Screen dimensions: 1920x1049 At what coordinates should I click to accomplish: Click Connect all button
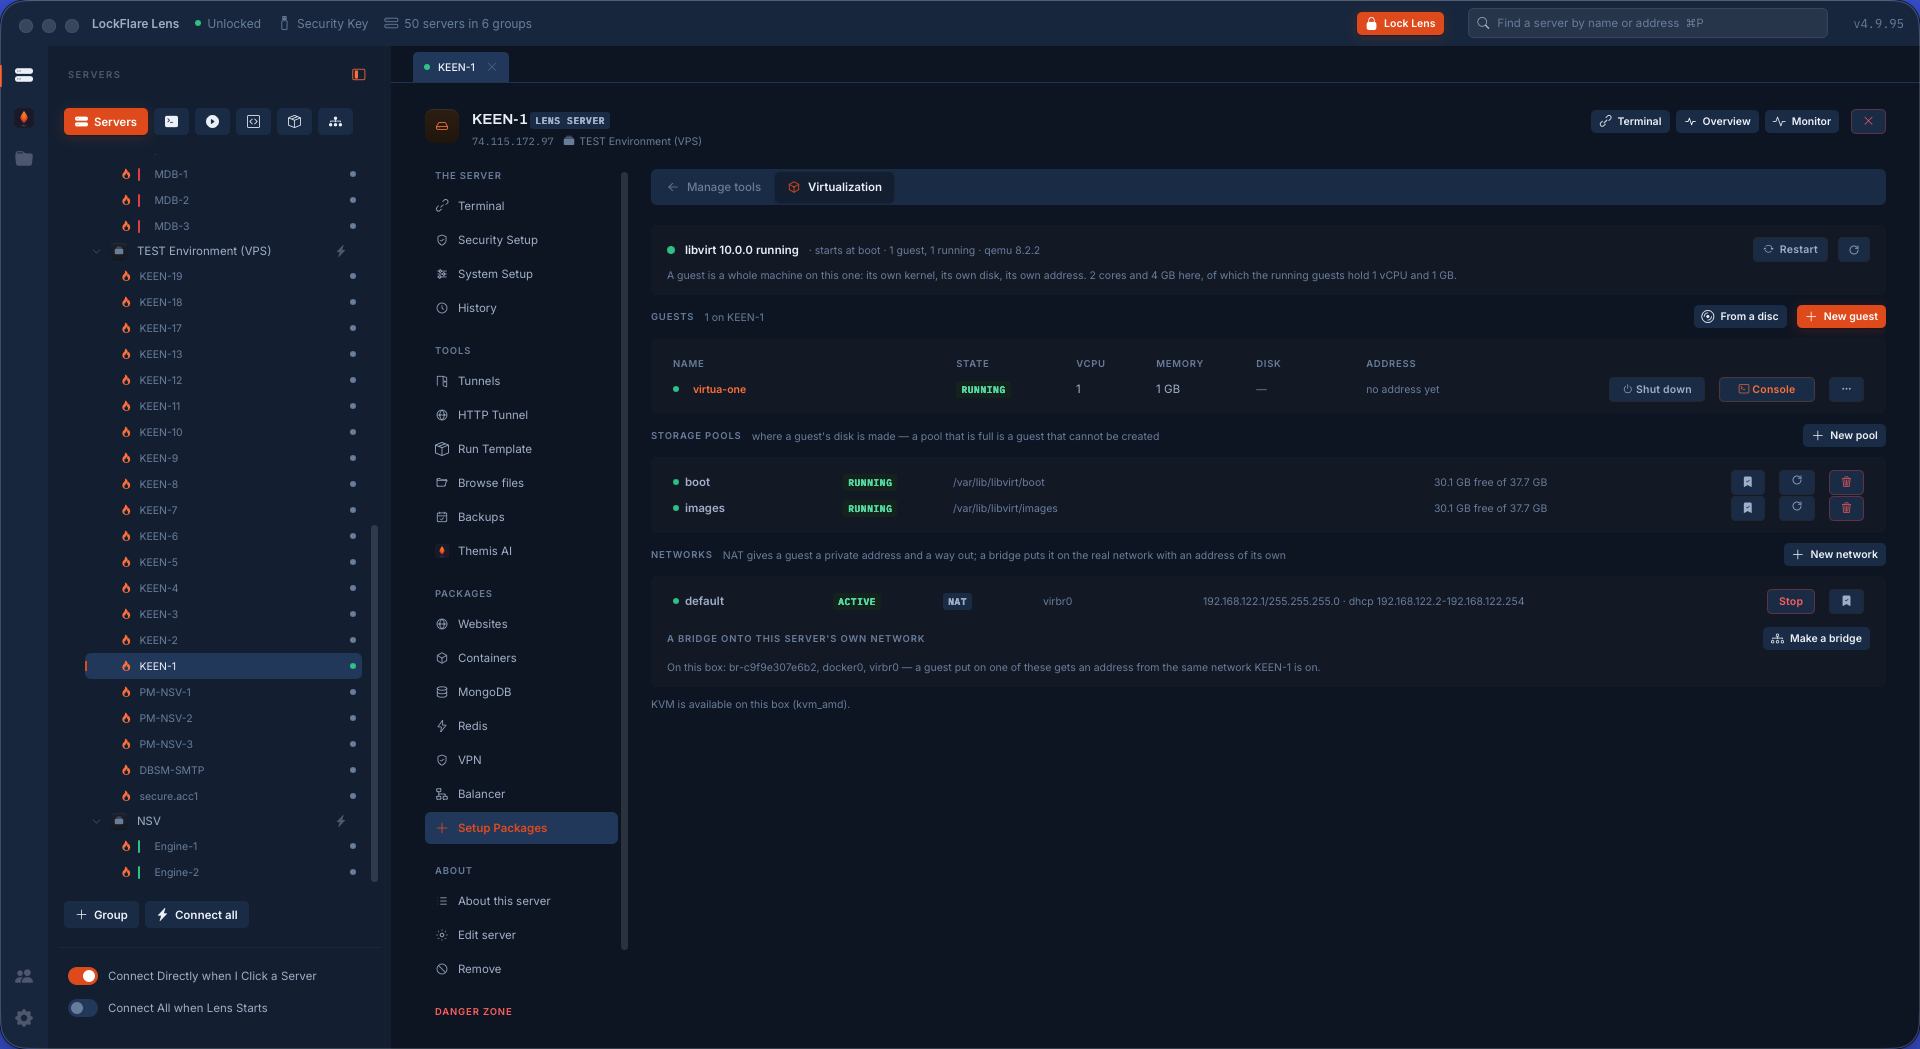point(197,915)
